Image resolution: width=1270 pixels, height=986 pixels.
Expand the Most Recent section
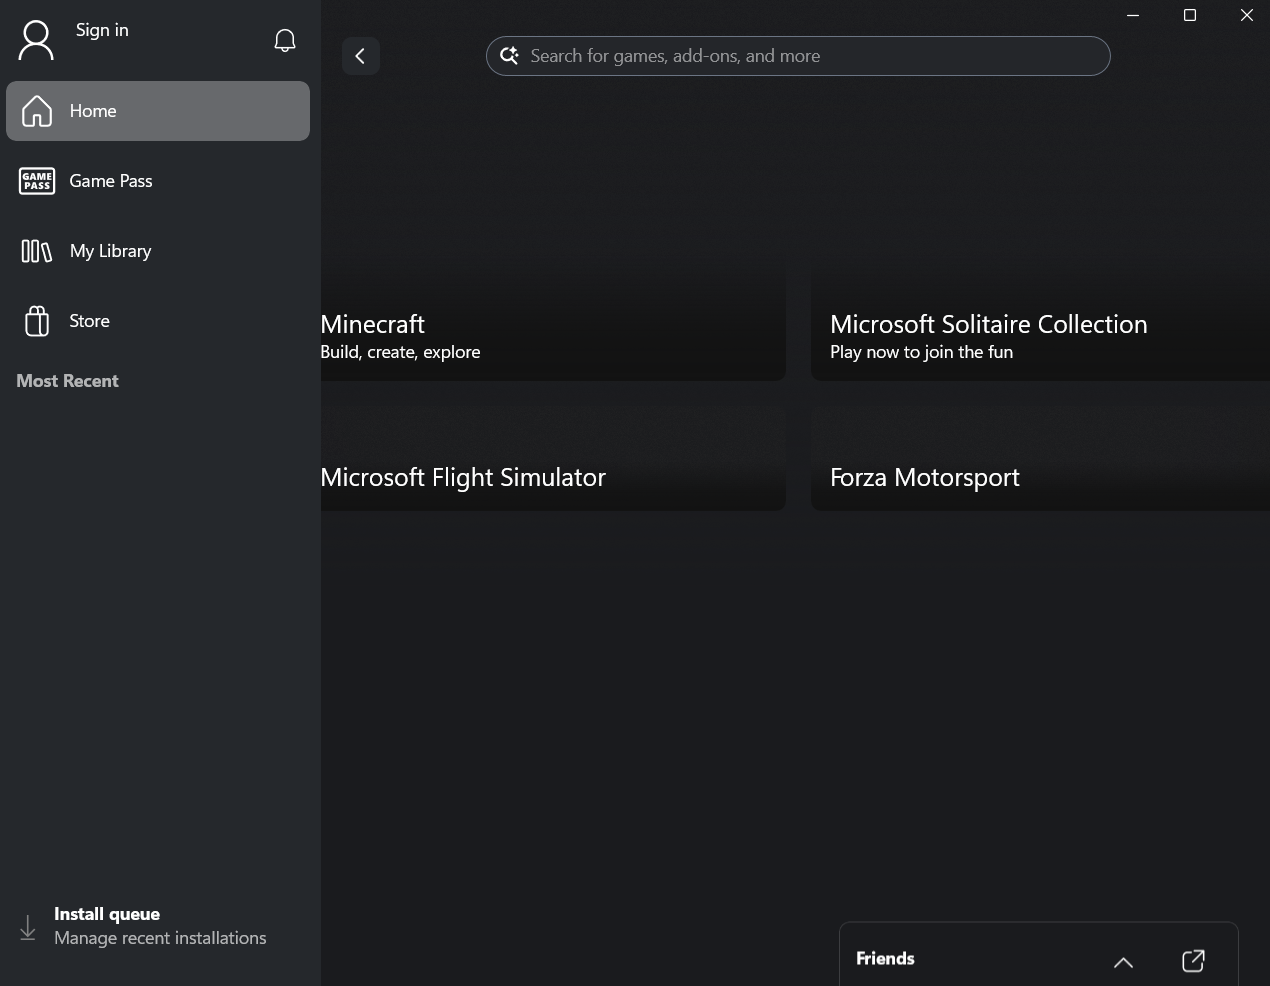[x=67, y=381]
